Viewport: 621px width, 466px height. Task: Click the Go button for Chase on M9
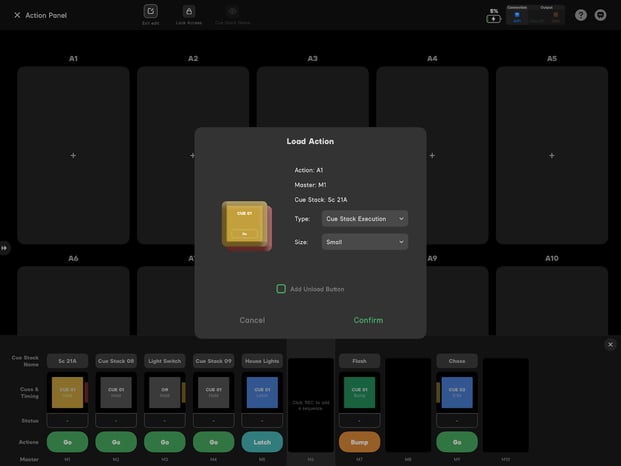coord(457,442)
